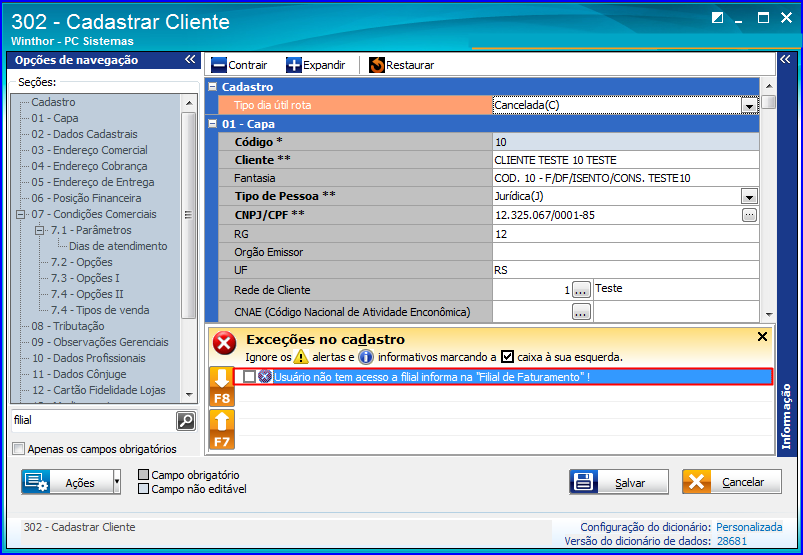803x555 pixels.
Task: Collapse the 01 - Capa section header
Action: [213, 124]
